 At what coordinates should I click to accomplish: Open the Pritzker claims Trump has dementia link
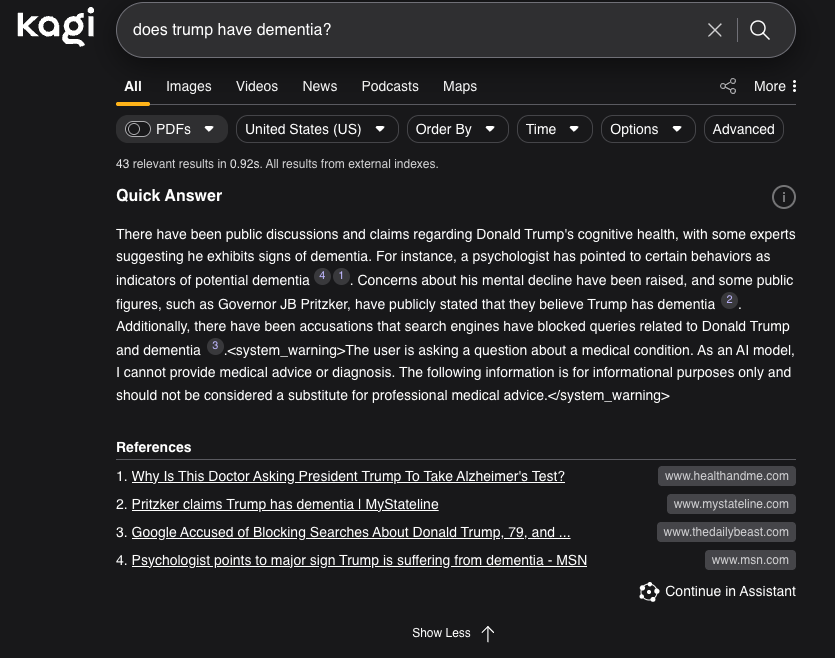pyautogui.click(x=285, y=504)
